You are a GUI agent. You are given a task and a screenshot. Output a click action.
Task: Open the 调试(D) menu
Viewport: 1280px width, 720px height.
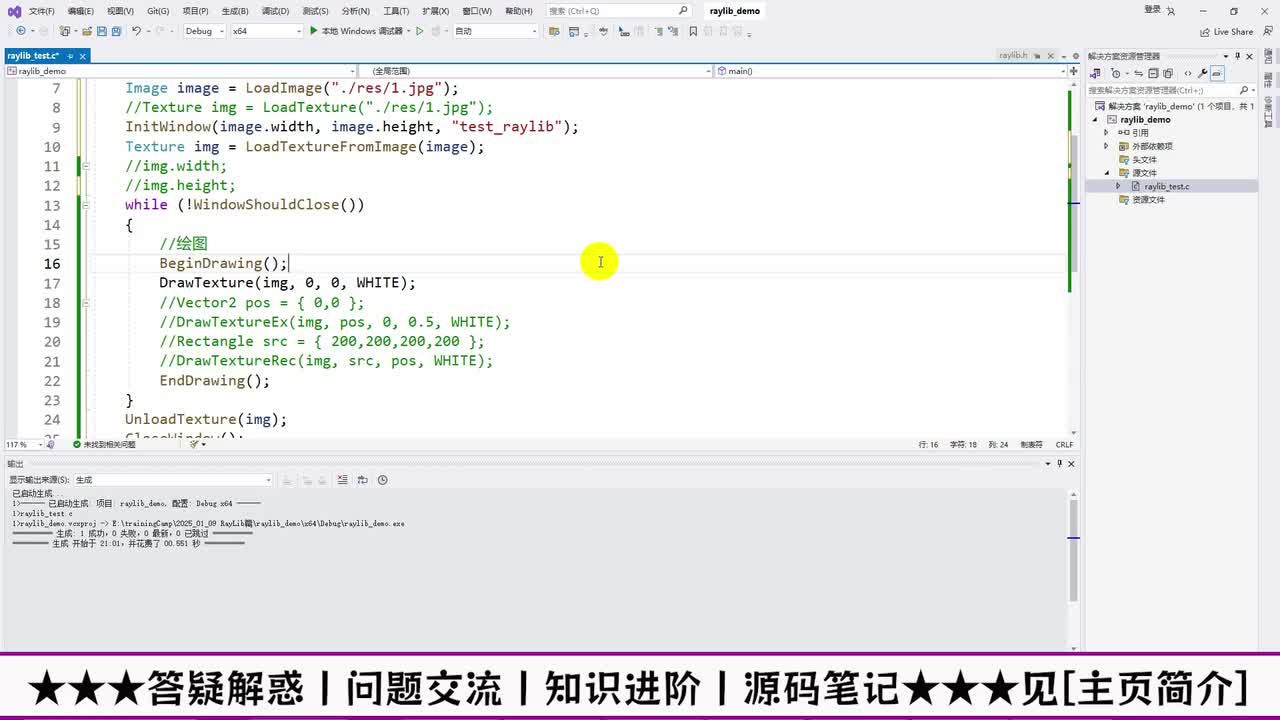click(275, 11)
